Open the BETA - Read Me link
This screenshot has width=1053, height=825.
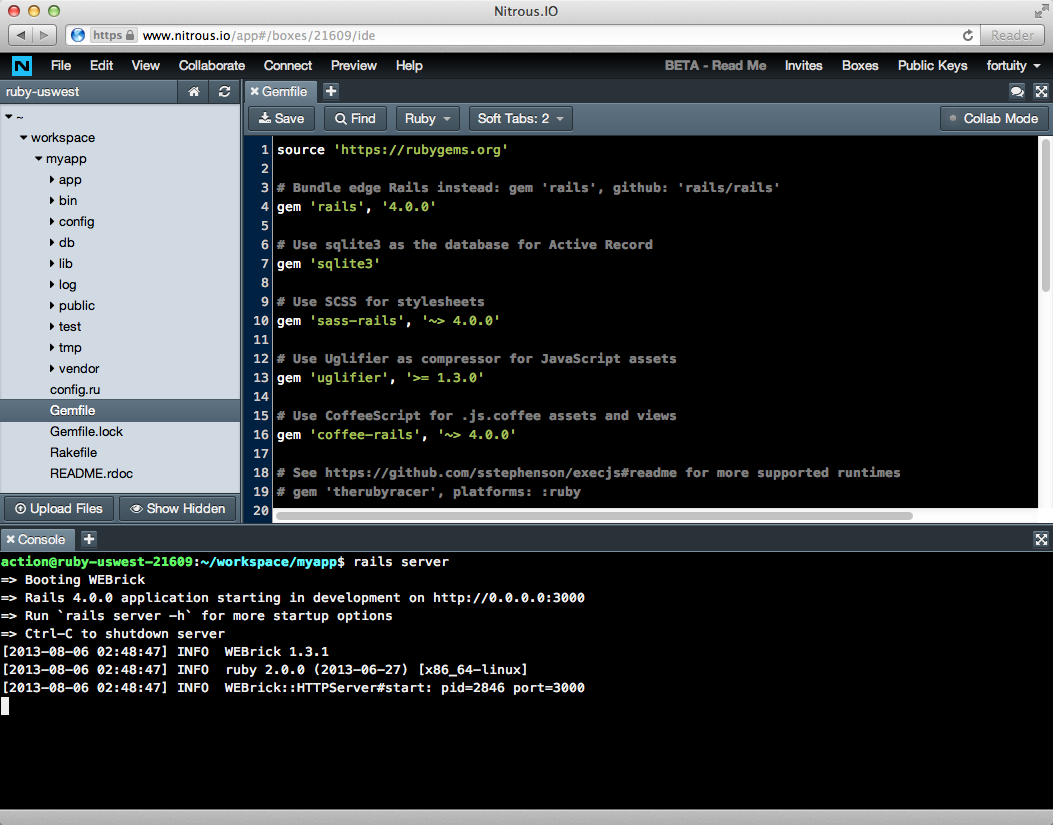(715, 65)
